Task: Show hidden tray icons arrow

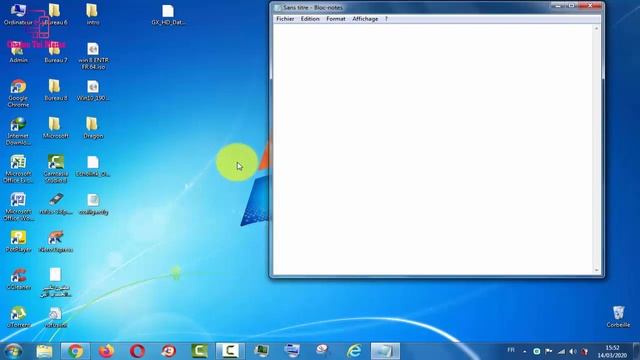Action: [x=524, y=351]
